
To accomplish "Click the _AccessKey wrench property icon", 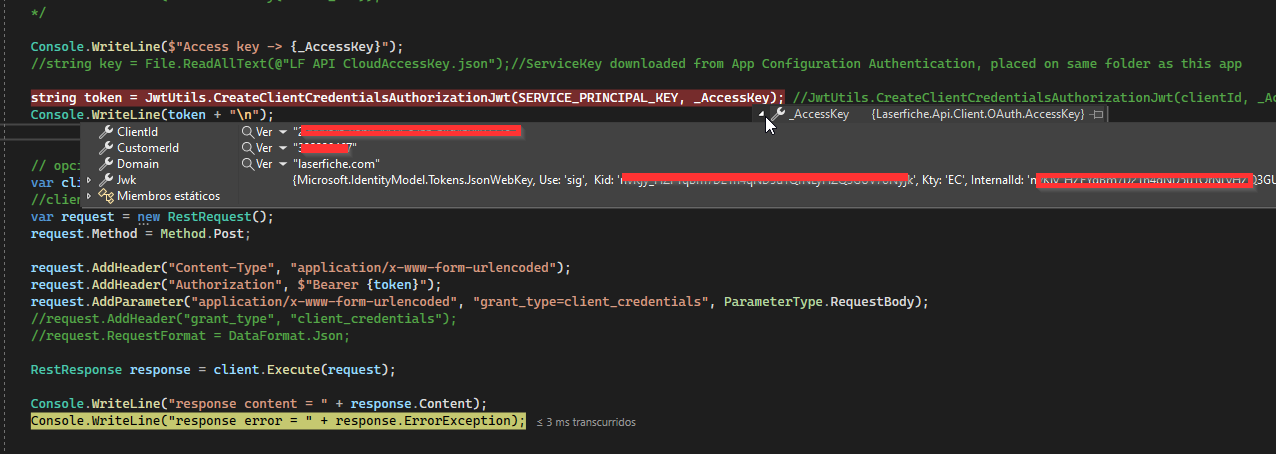I will 778,115.
